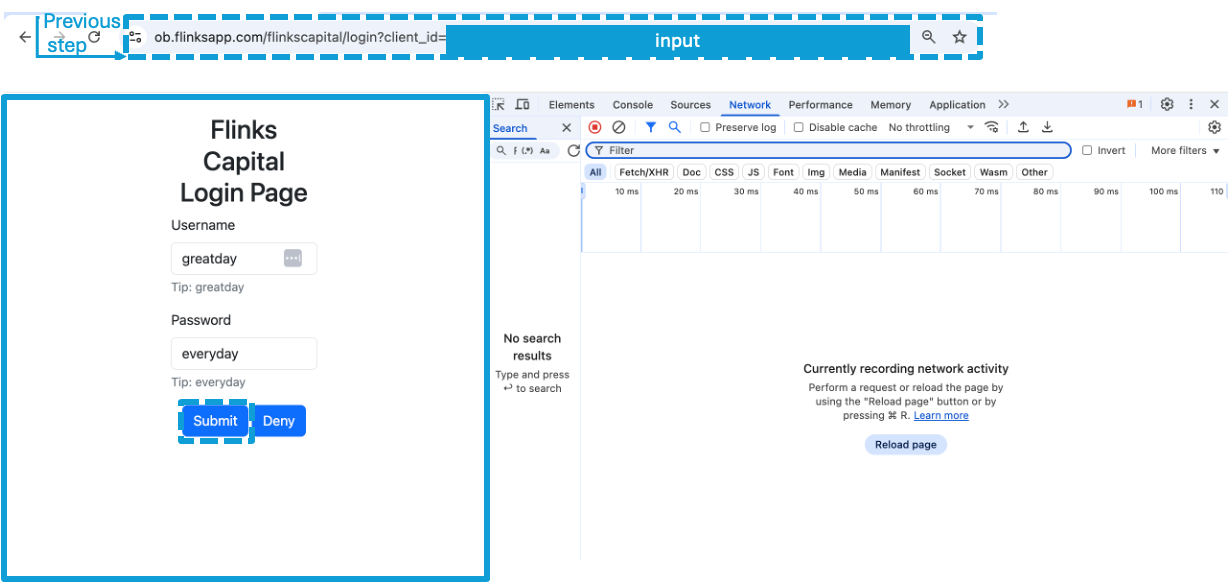
Task: Open the Learn more link
Action: (941, 415)
